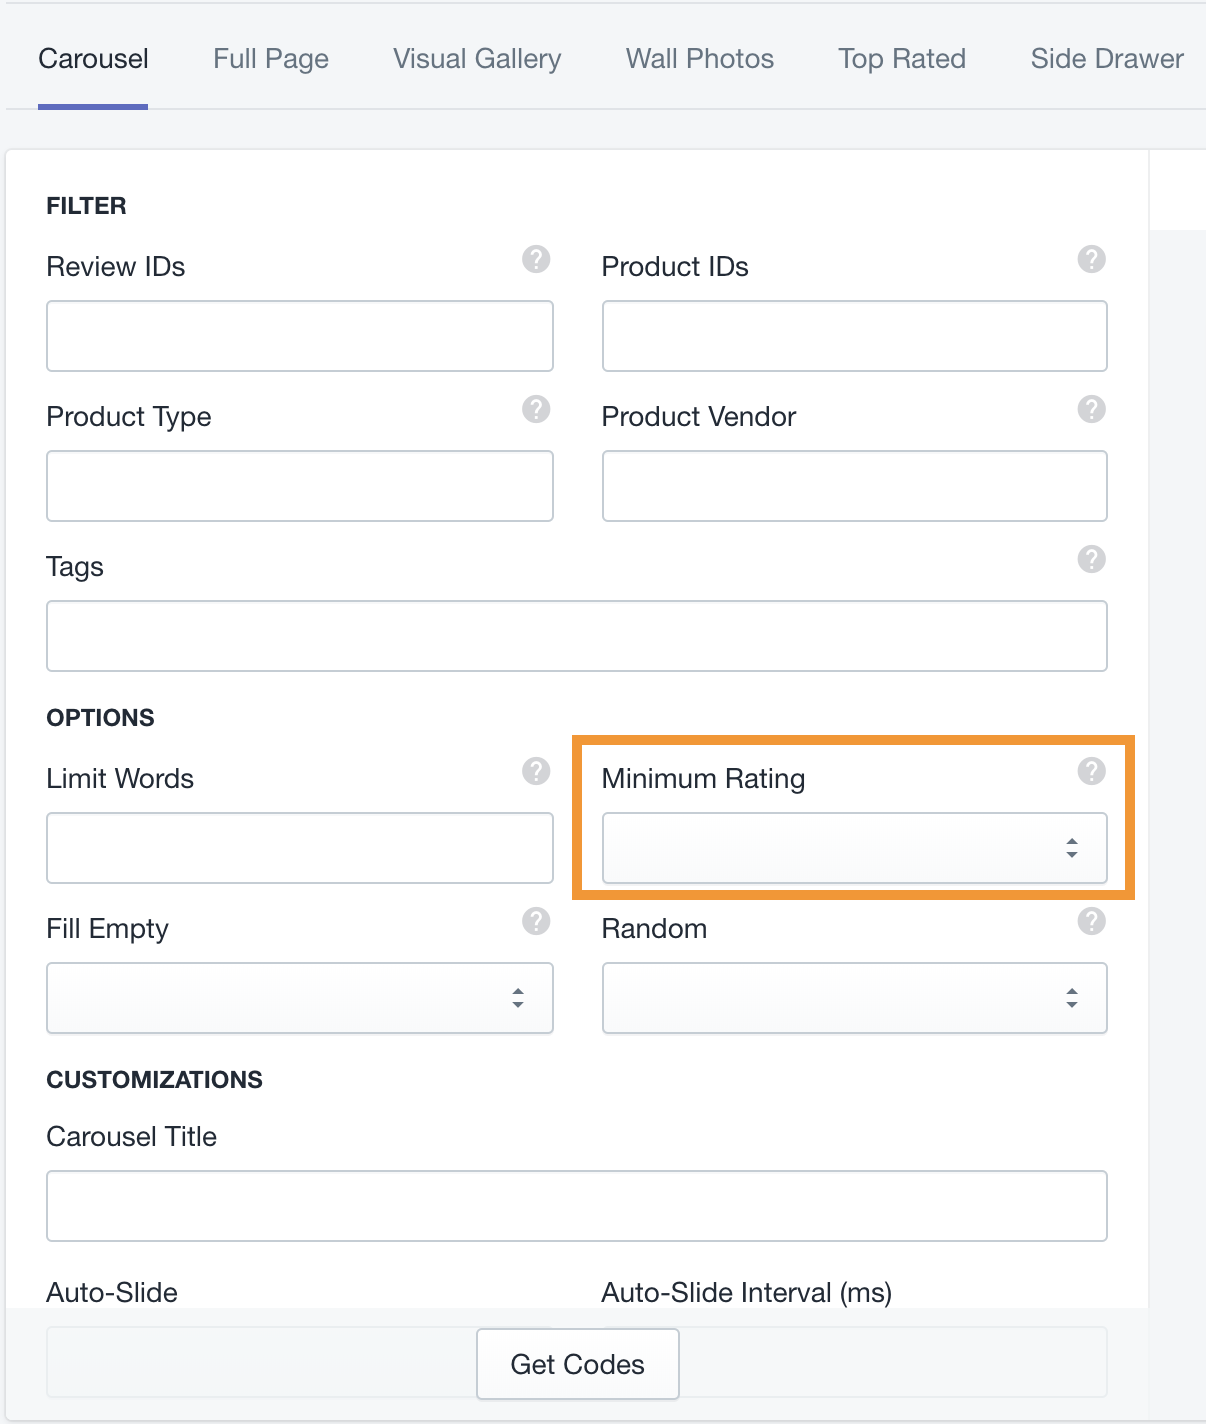Image resolution: width=1206 pixels, height=1424 pixels.
Task: Click help icon for Limit Words
Action: [536, 771]
